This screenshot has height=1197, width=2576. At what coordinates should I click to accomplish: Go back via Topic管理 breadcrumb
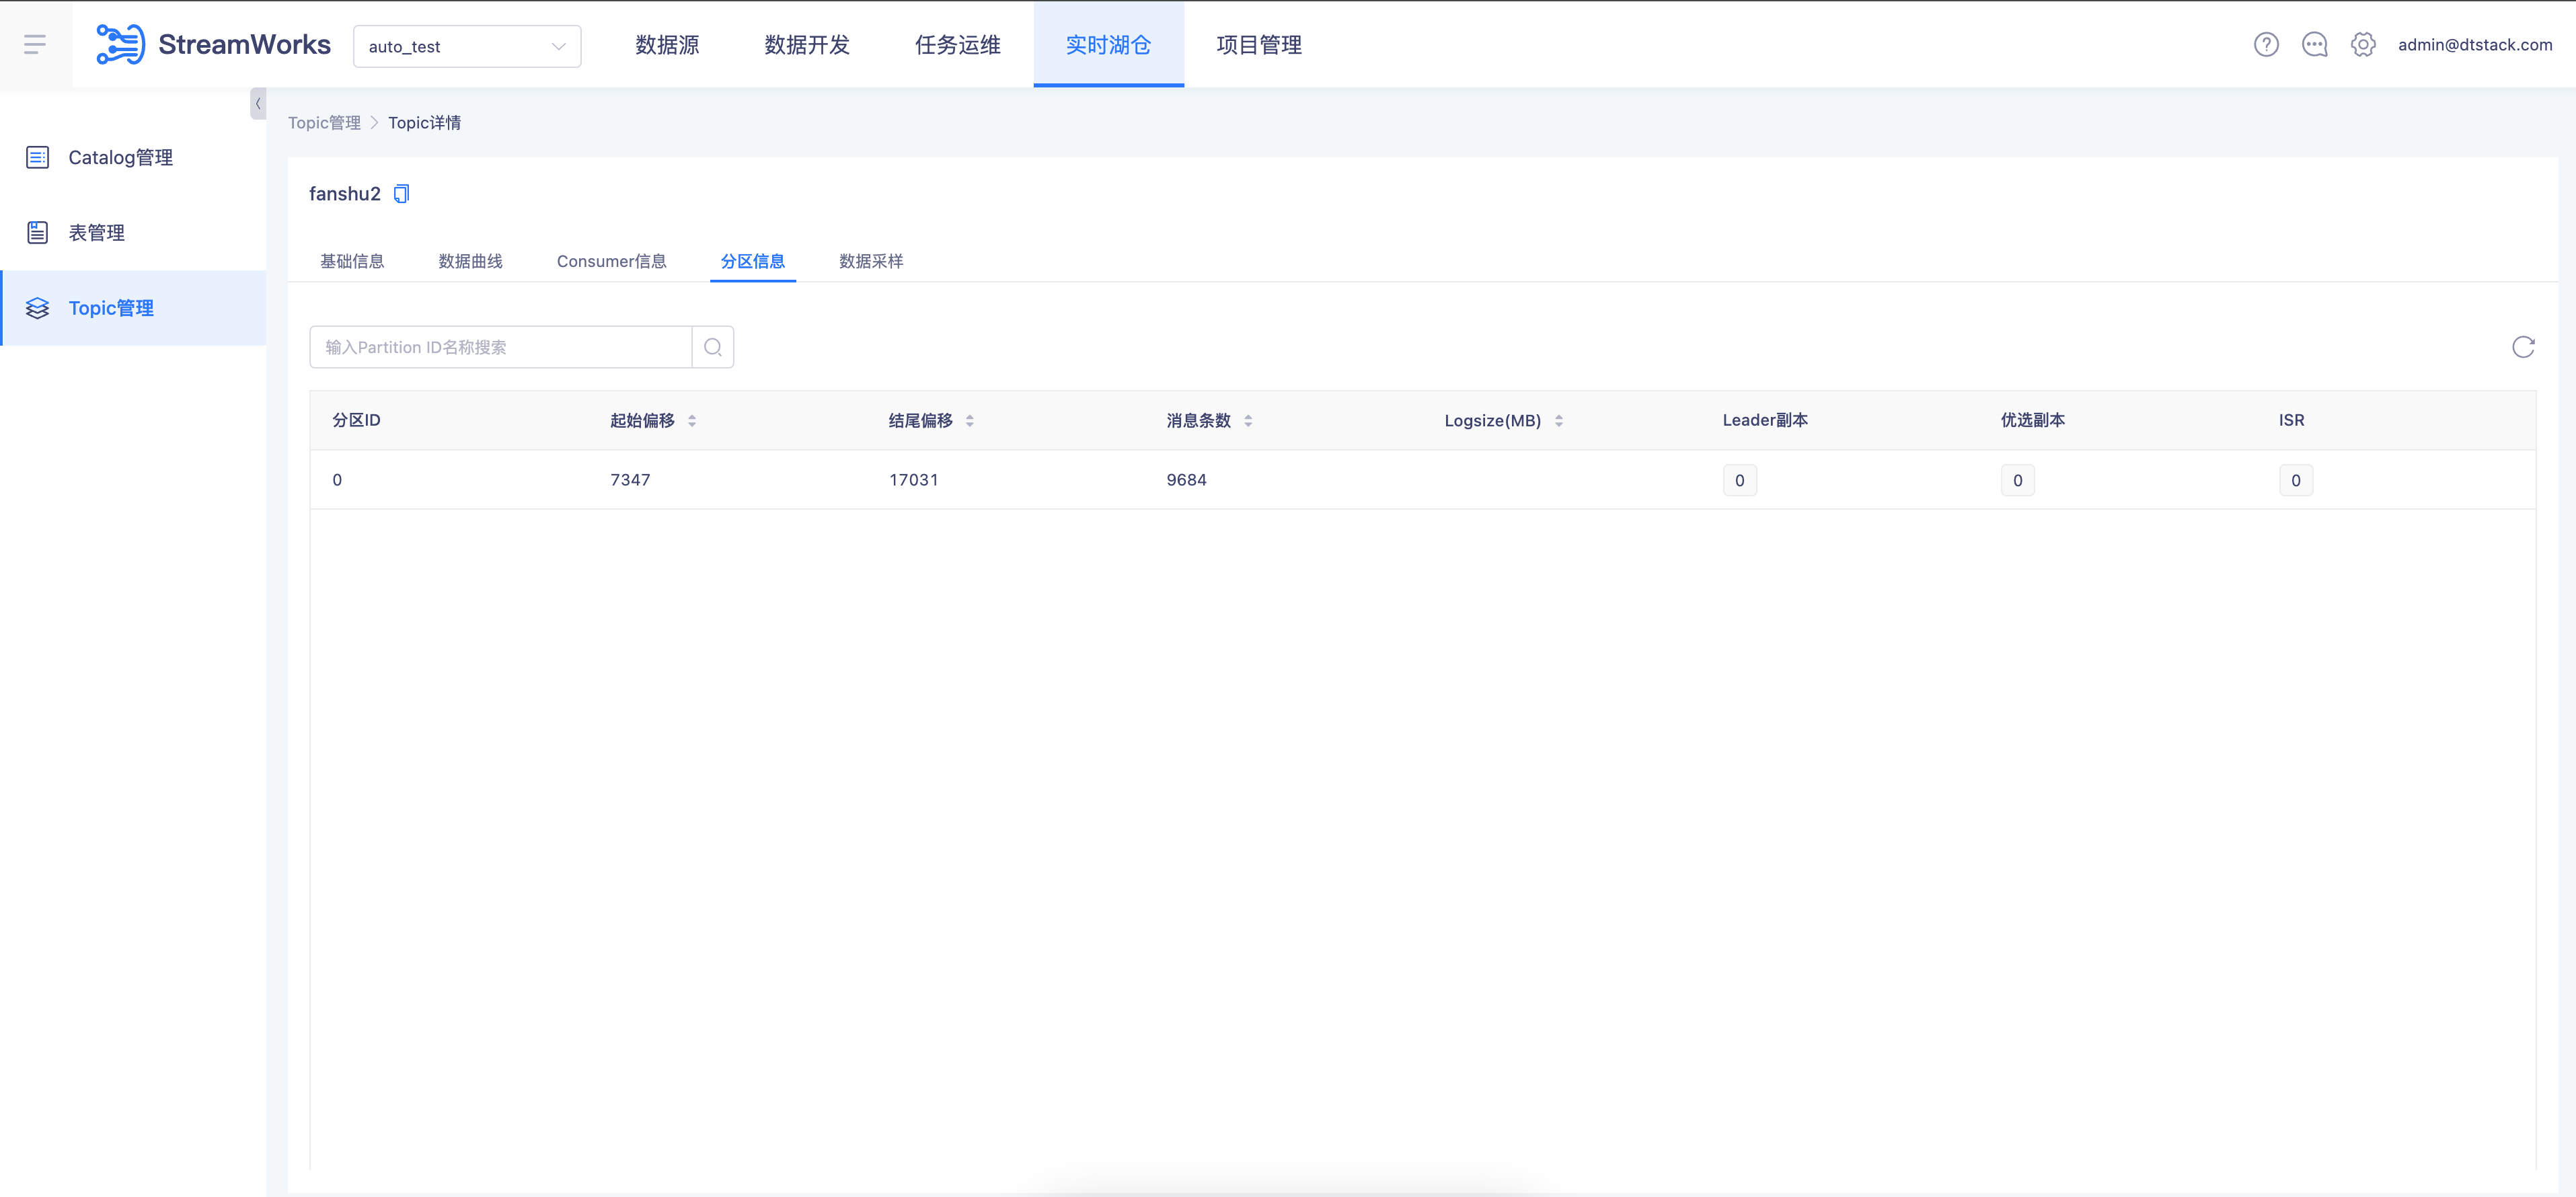(x=324, y=123)
